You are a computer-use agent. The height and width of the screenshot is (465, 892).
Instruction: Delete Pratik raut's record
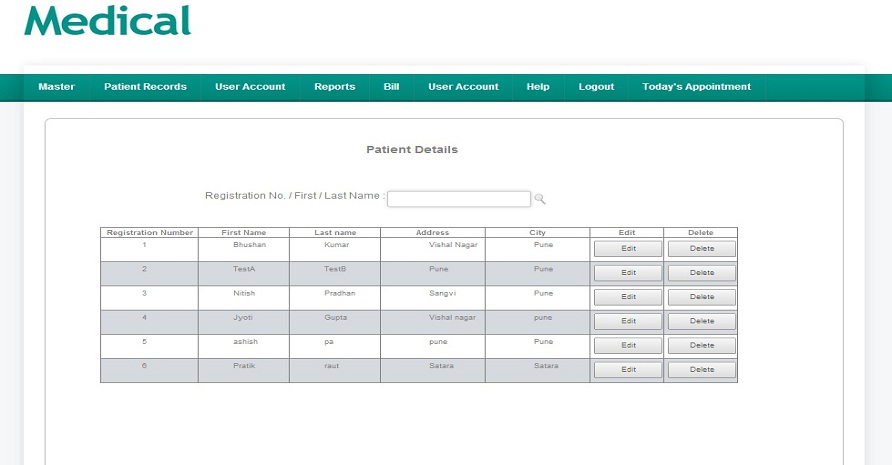tap(701, 370)
